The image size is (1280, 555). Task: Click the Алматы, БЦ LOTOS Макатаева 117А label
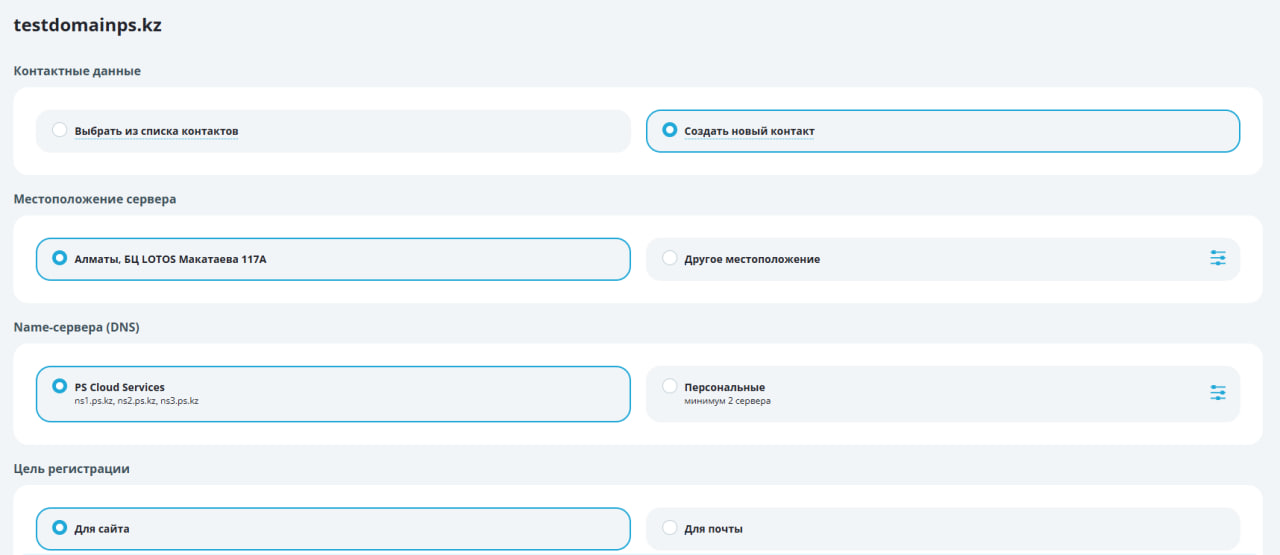pos(170,259)
